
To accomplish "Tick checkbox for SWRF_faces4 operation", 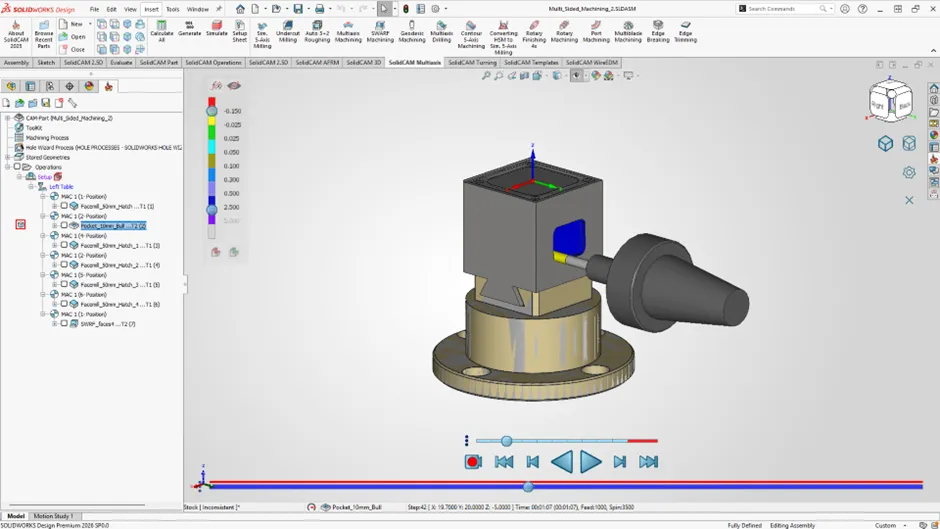I will [x=64, y=323].
